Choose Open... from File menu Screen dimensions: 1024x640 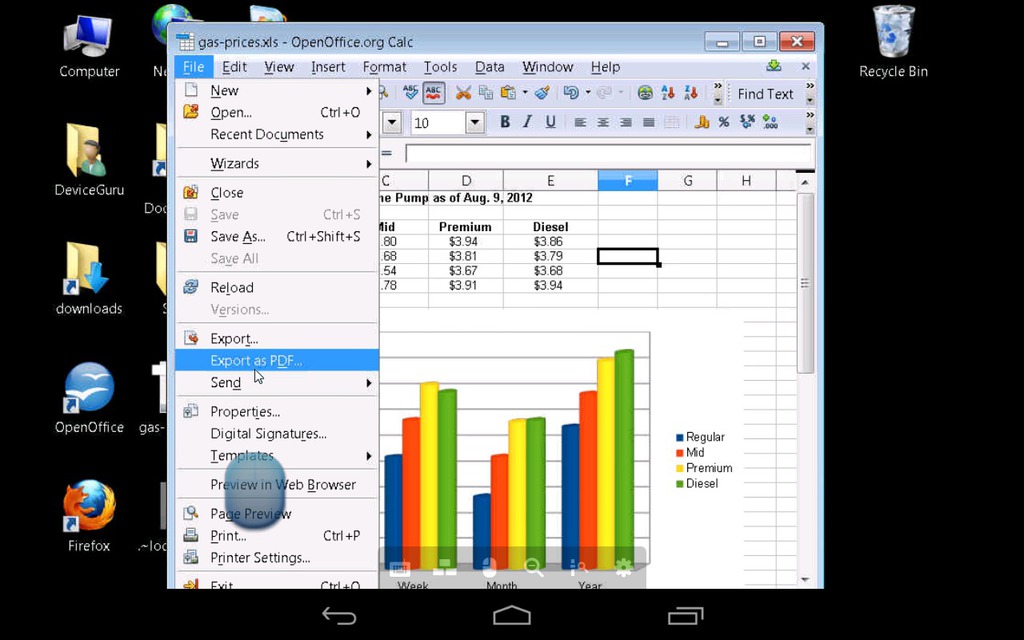tap(277, 112)
